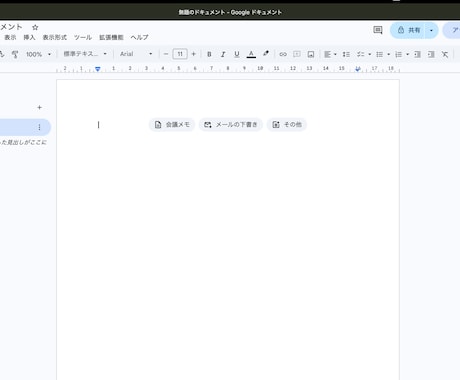
Task: Decrease font size with minus button
Action: click(166, 54)
